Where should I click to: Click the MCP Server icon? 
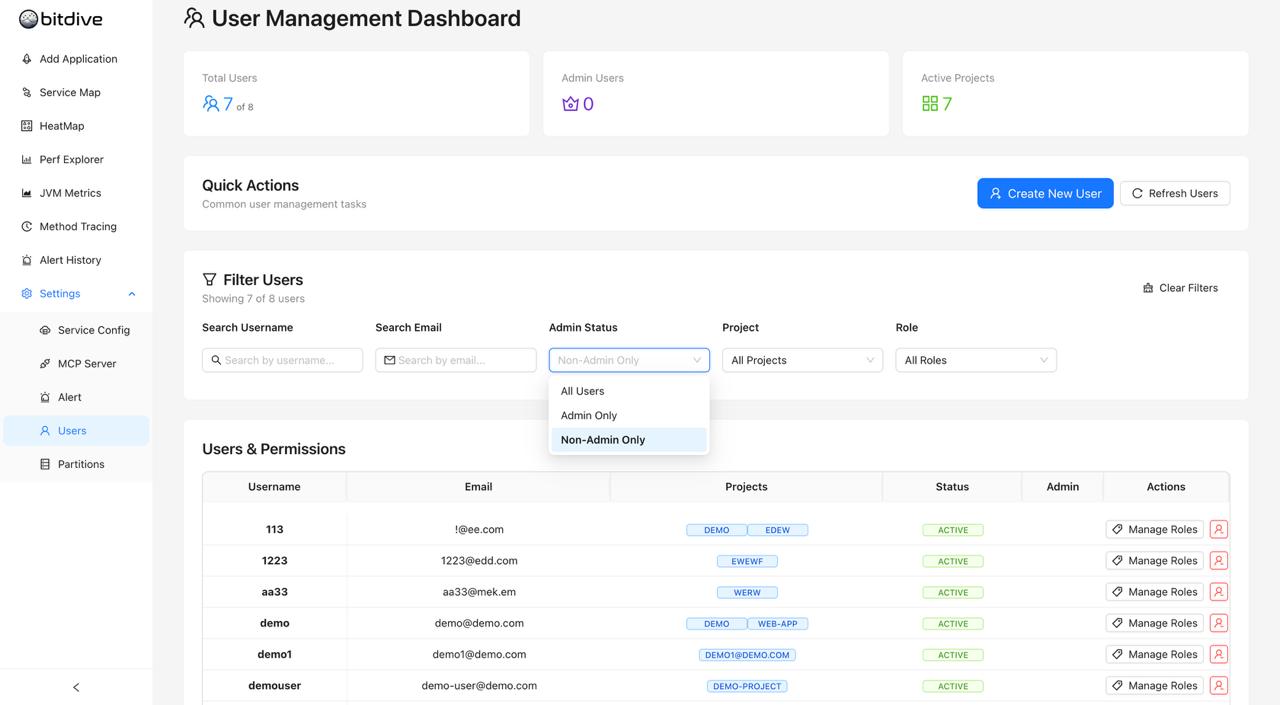(x=45, y=363)
